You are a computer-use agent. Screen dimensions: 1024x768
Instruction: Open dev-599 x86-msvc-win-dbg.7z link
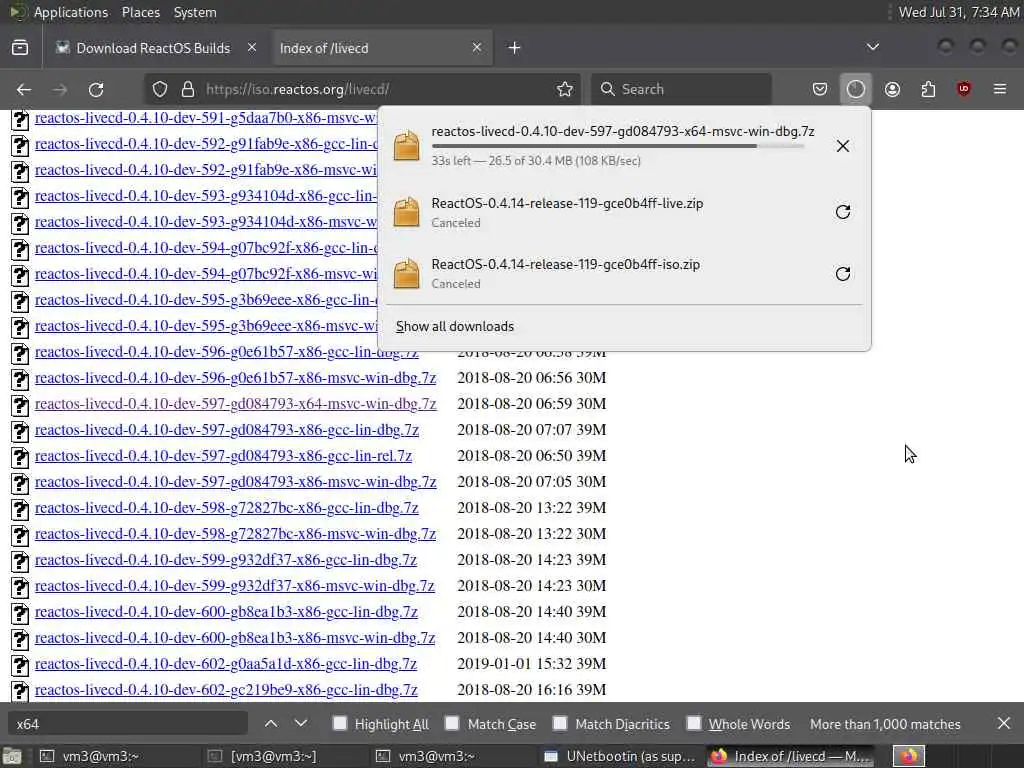click(x=234, y=586)
